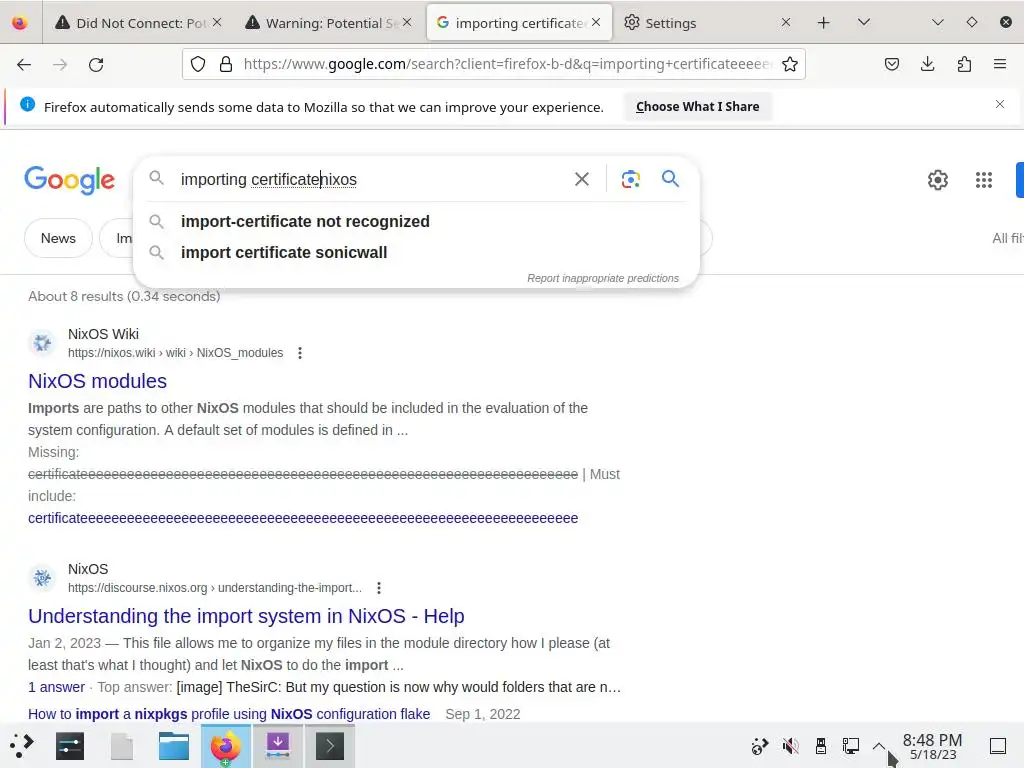This screenshot has width=1024, height=768.
Task: Go to the Google logo homepage
Action: (69, 180)
